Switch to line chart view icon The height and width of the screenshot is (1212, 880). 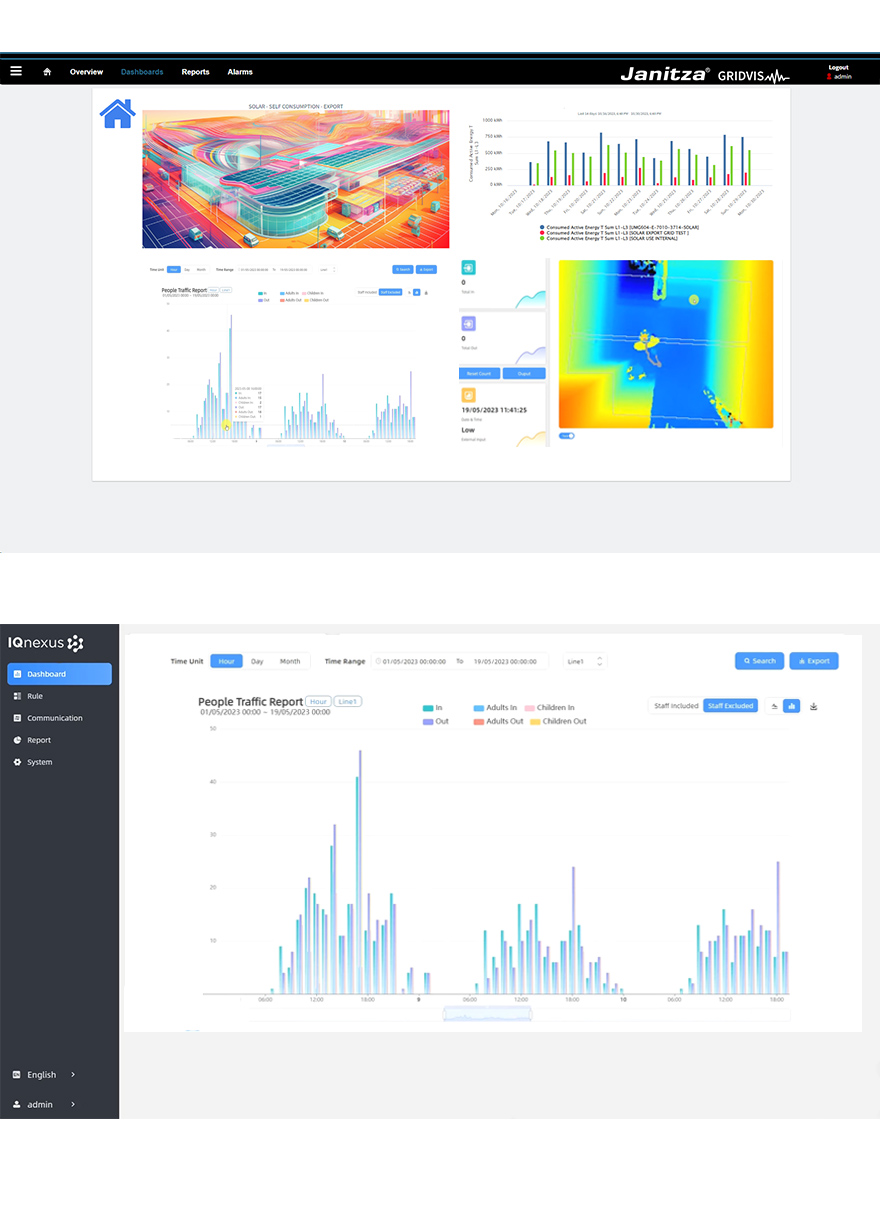(774, 706)
